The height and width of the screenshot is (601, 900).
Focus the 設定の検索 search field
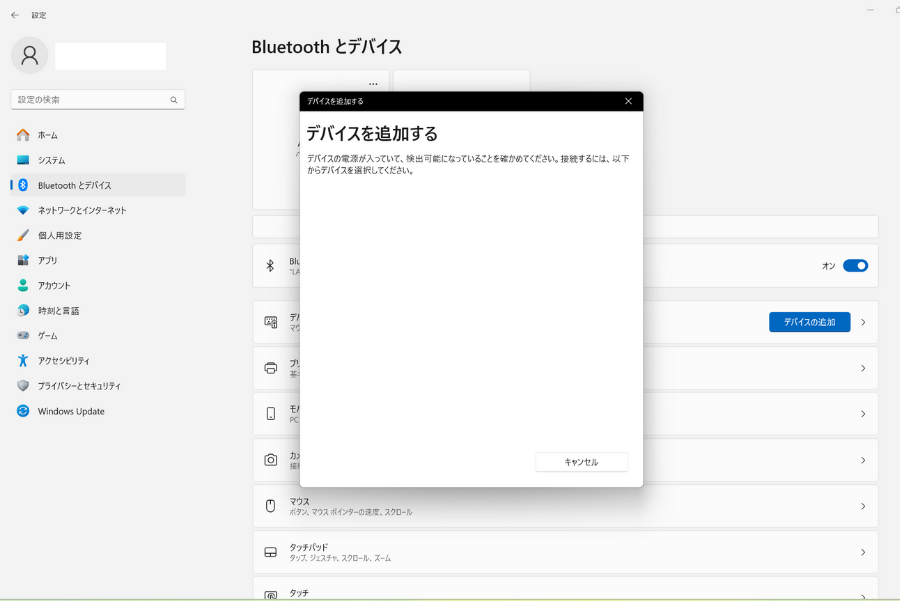pyautogui.click(x=98, y=100)
